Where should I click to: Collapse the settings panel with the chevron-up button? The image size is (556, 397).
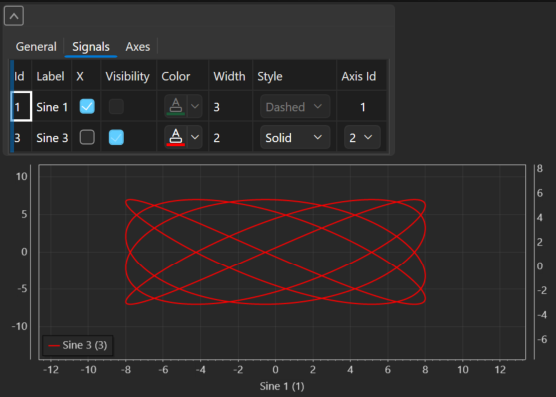14,16
